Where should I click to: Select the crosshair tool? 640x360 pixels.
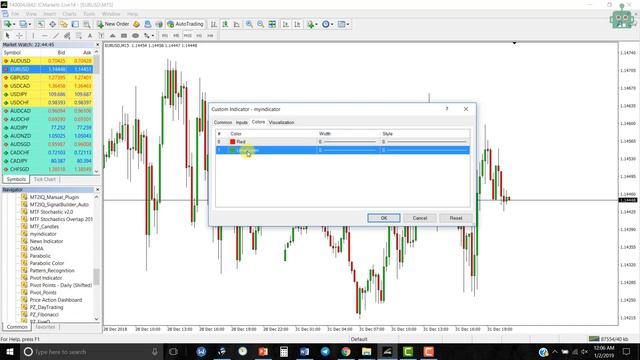point(20,36)
